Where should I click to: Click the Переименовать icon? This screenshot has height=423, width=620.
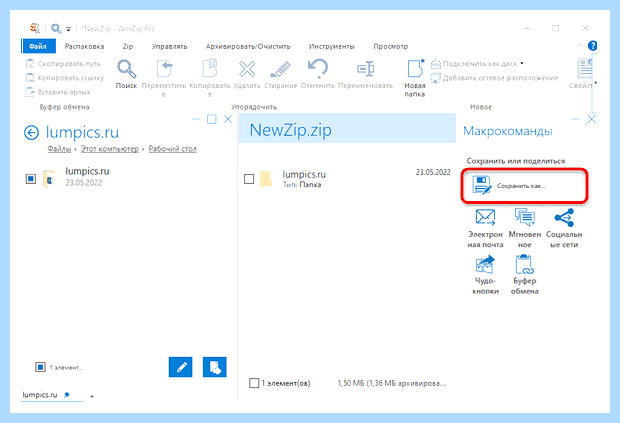tap(365, 69)
